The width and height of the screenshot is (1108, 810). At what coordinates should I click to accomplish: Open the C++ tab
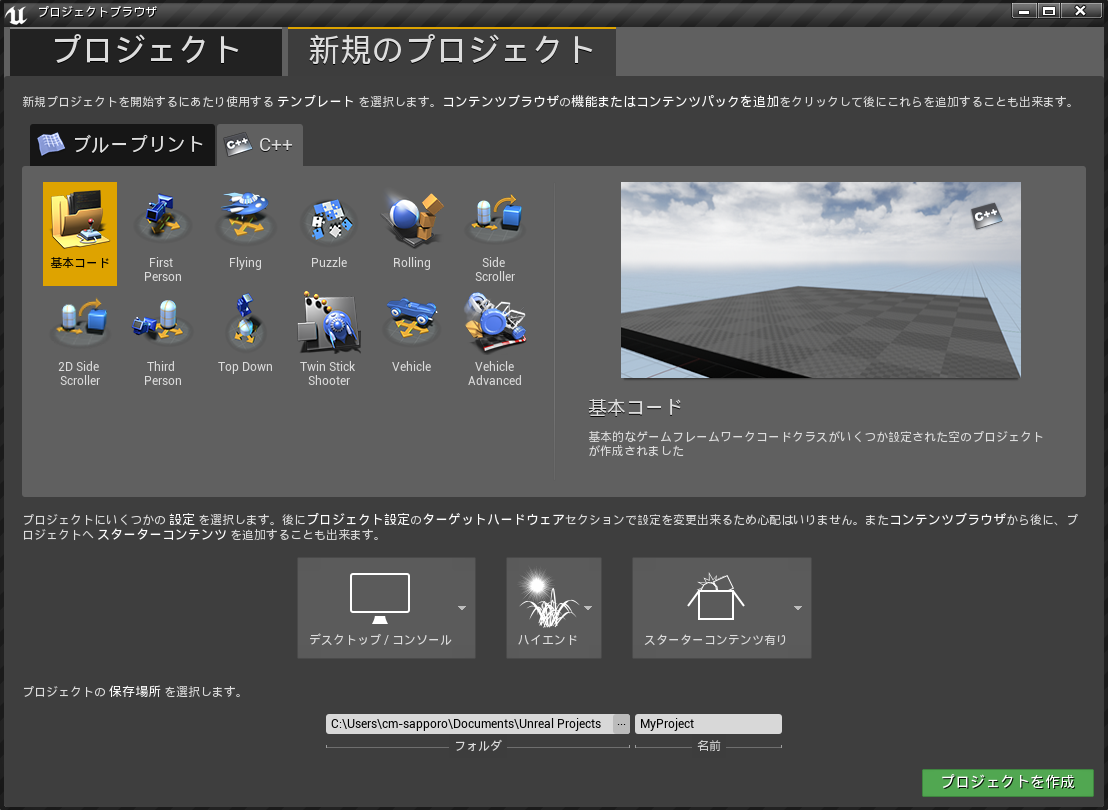(x=260, y=145)
